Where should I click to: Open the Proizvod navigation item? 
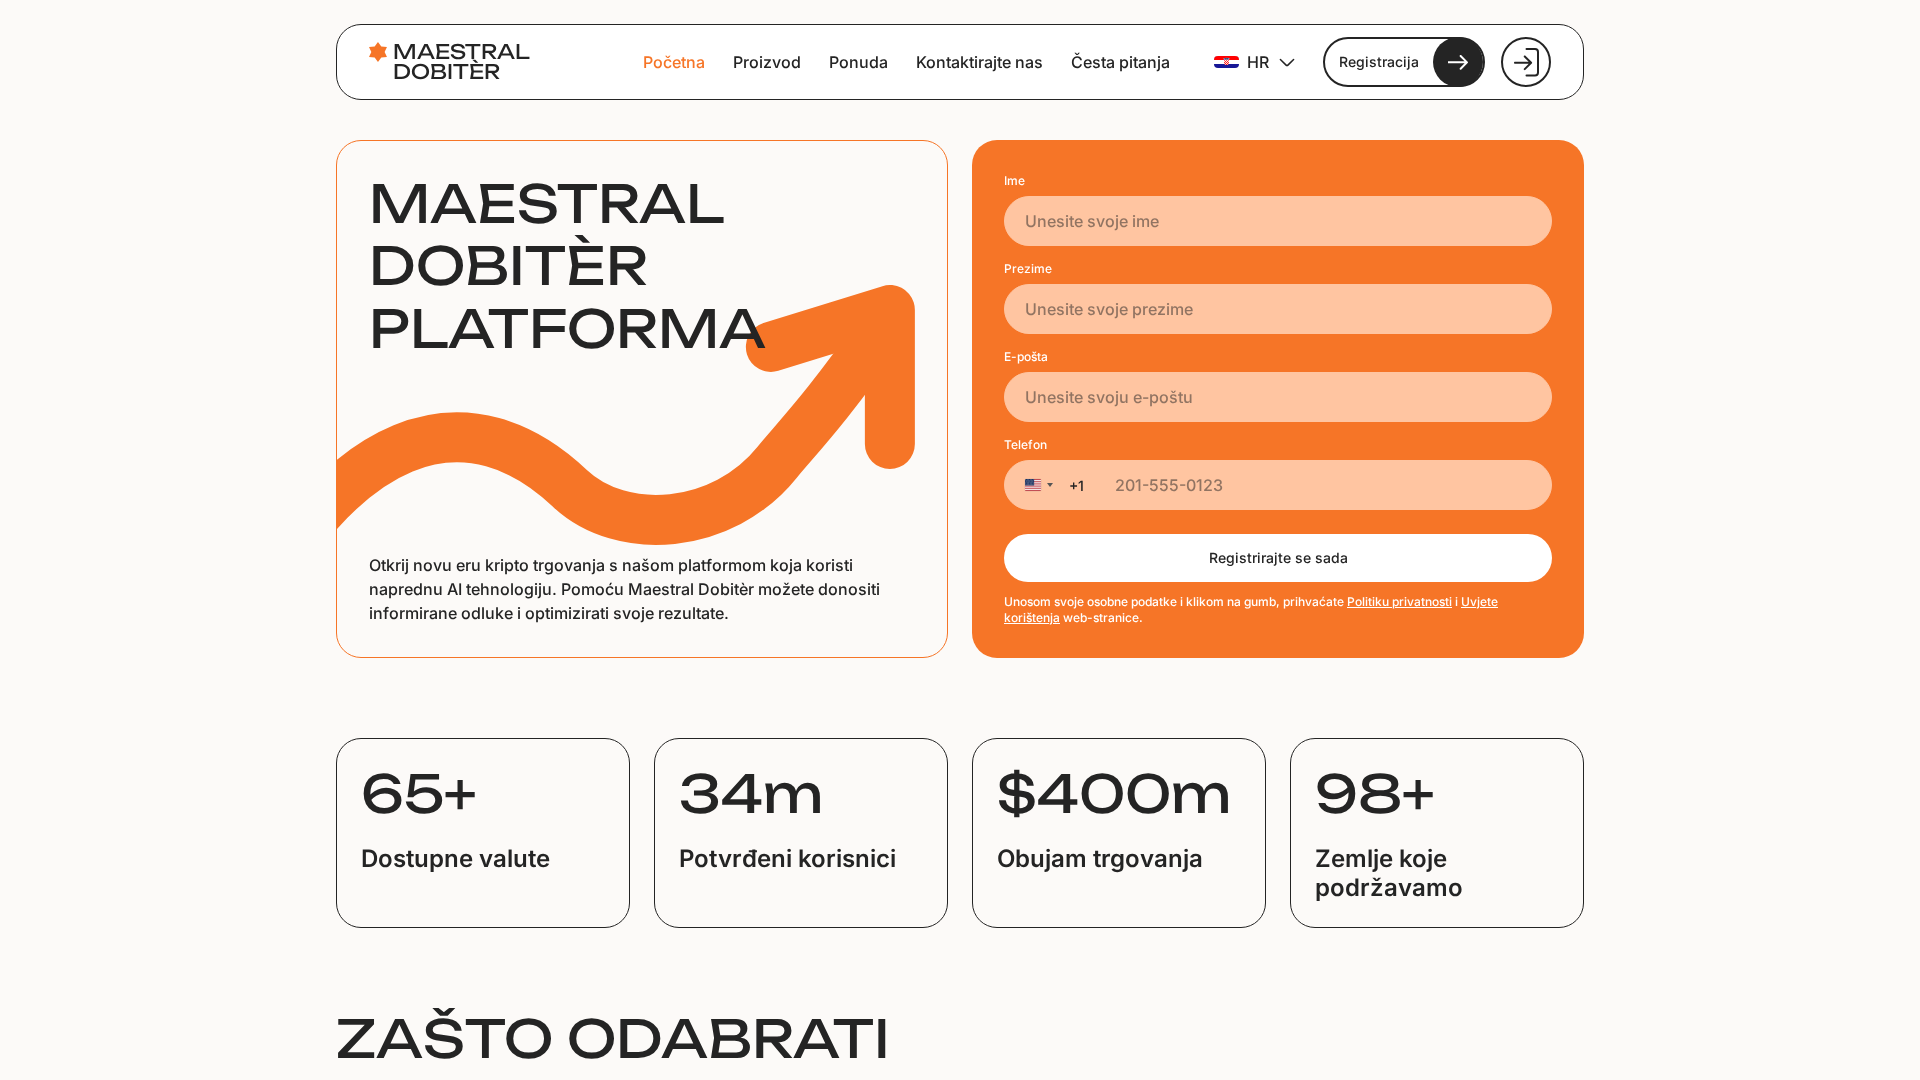(x=766, y=62)
